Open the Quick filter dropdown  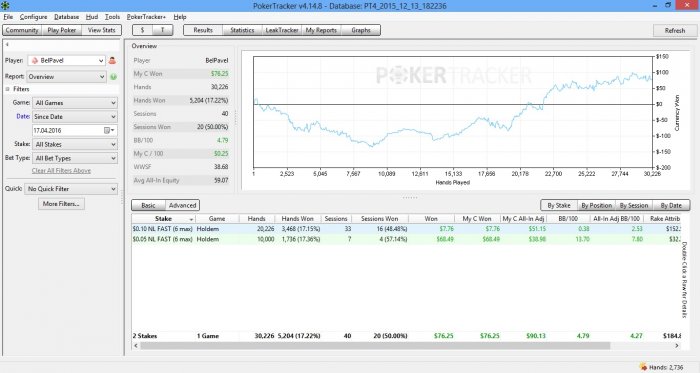(71, 189)
